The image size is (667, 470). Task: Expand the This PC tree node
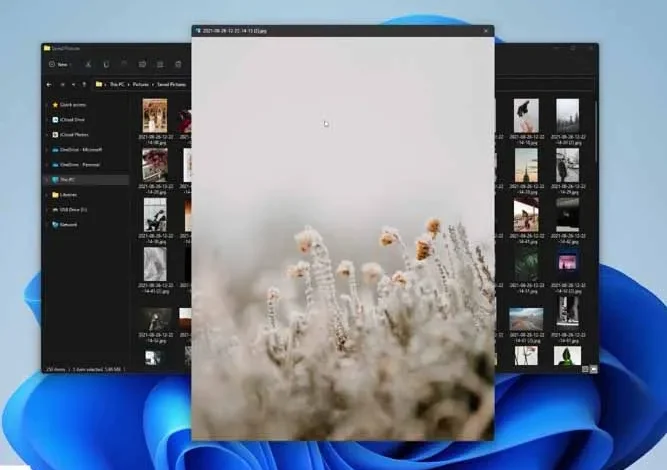(x=47, y=180)
